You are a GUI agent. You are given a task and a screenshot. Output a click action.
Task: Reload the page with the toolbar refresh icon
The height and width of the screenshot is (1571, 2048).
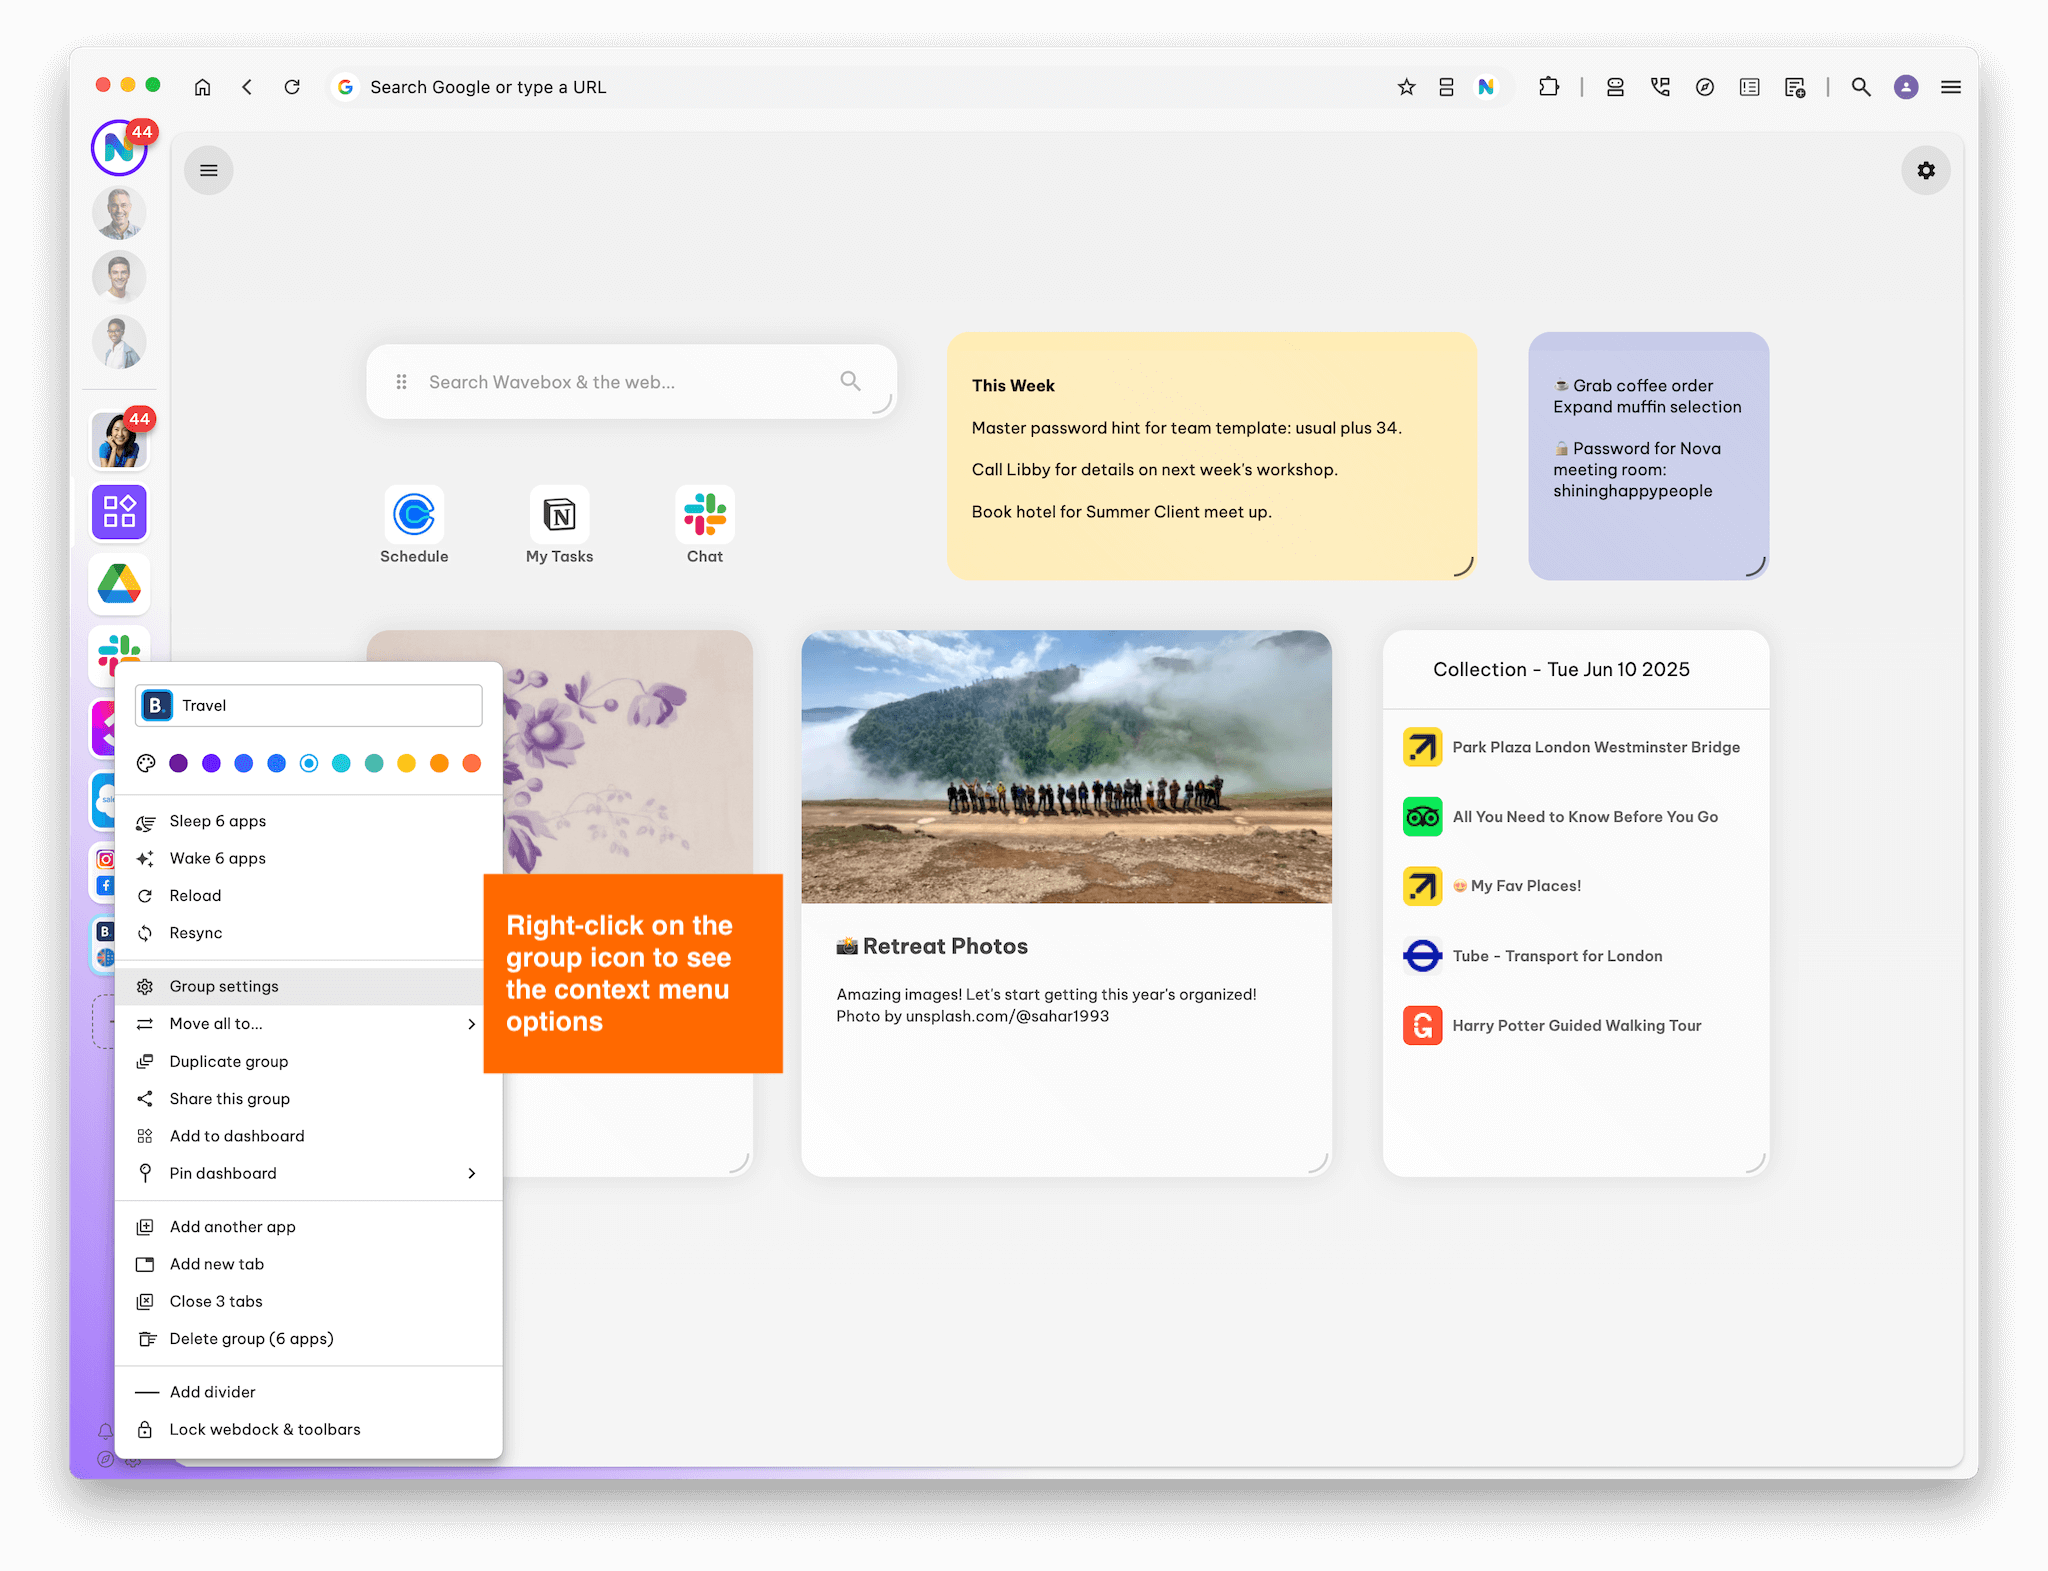292,87
